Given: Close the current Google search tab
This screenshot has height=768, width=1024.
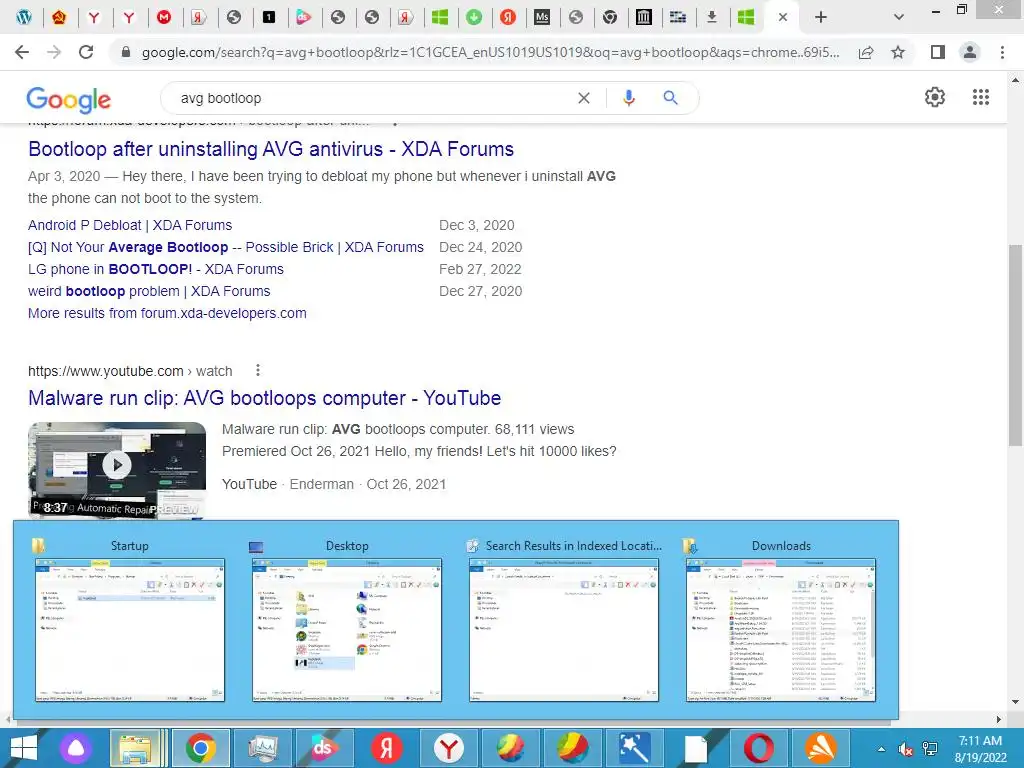Looking at the screenshot, I should point(782,18).
